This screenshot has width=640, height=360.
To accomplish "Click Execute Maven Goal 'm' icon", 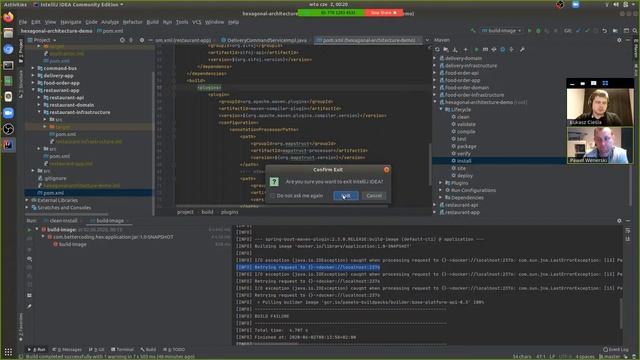I will click(485, 49).
